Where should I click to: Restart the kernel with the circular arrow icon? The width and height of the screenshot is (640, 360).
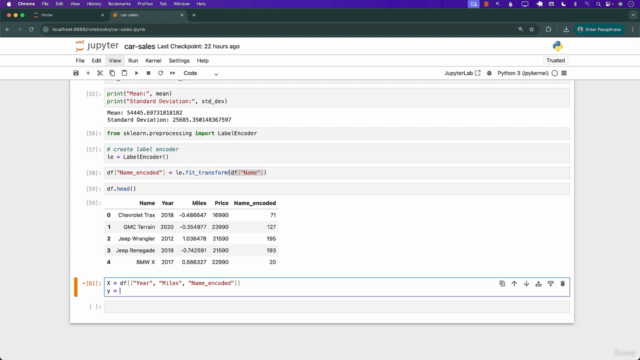click(x=160, y=73)
